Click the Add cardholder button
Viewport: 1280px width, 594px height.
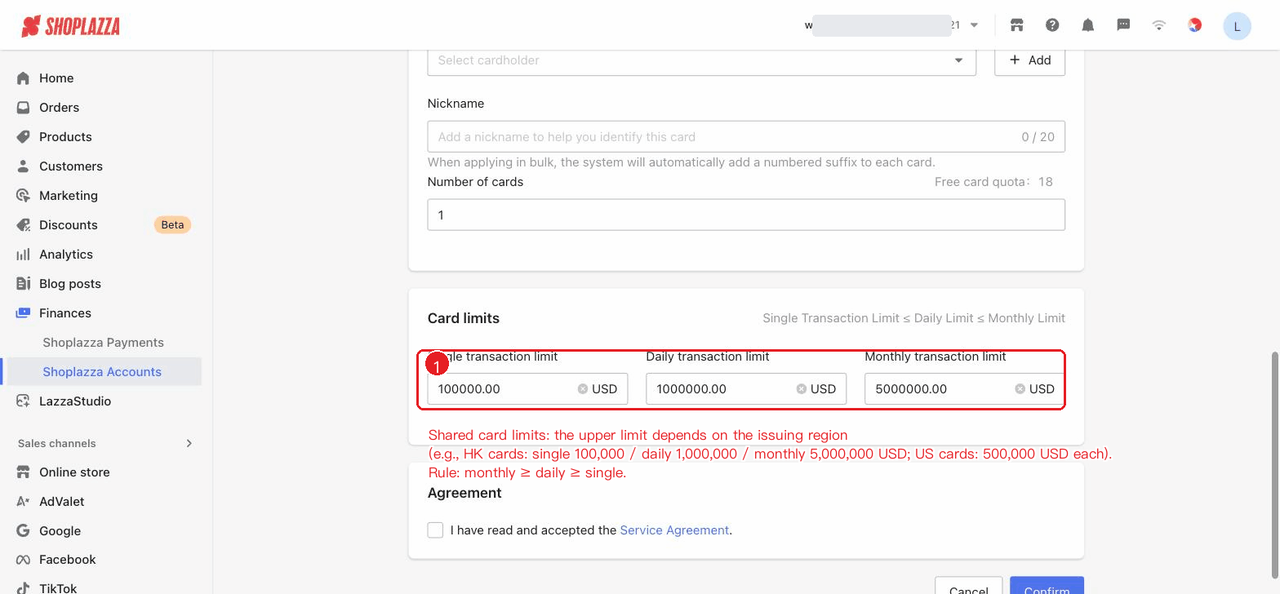[x=1030, y=60]
